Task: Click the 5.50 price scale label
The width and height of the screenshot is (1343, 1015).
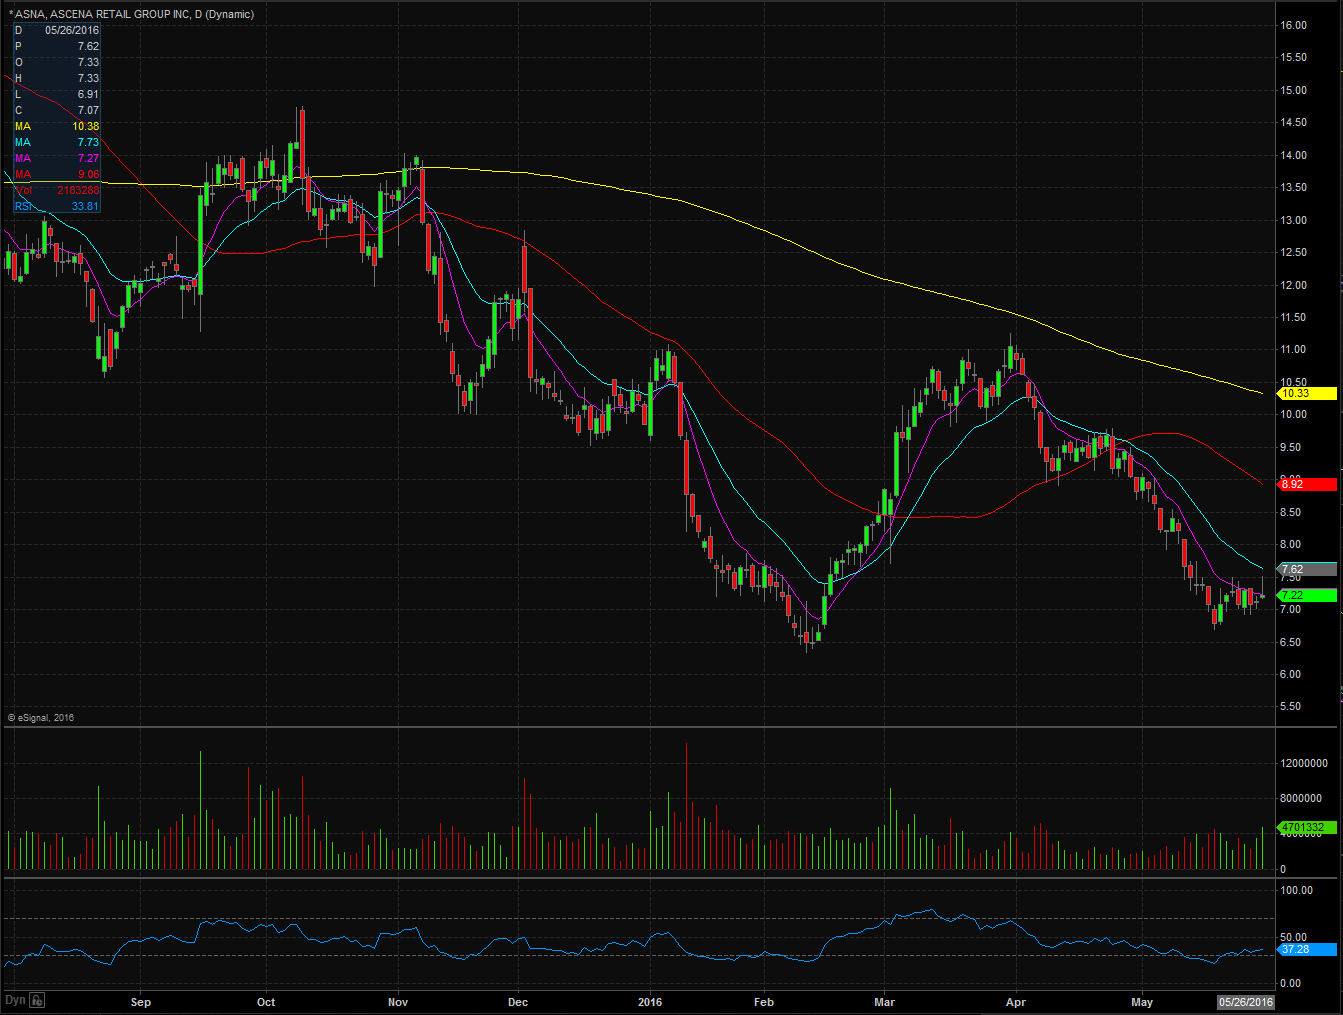Action: (x=1291, y=706)
